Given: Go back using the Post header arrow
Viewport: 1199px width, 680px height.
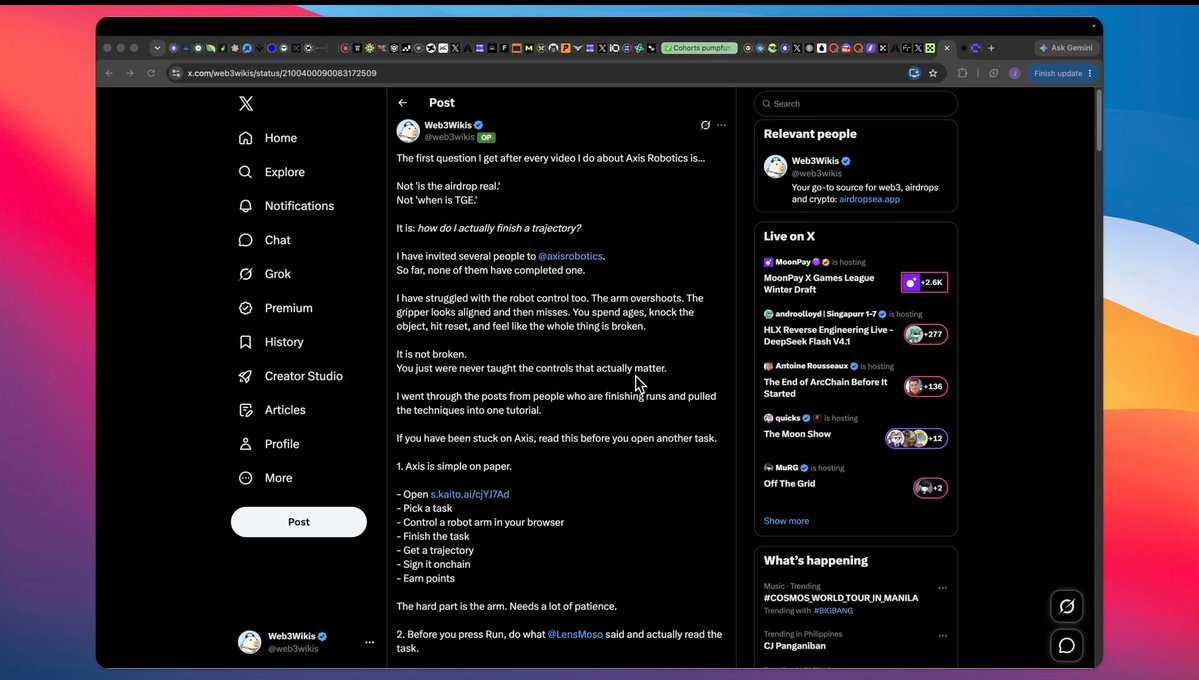Looking at the screenshot, I should coord(403,102).
